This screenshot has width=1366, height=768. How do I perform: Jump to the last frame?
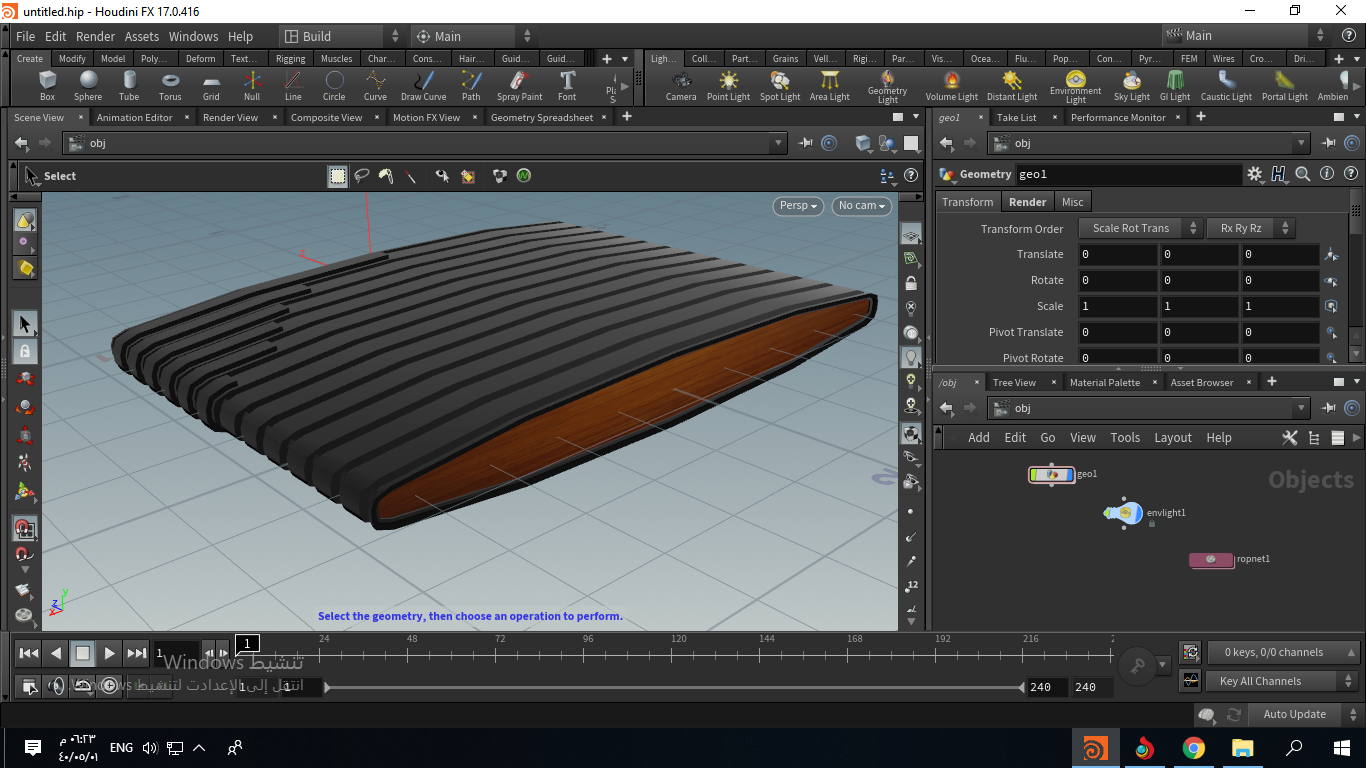tap(137, 653)
